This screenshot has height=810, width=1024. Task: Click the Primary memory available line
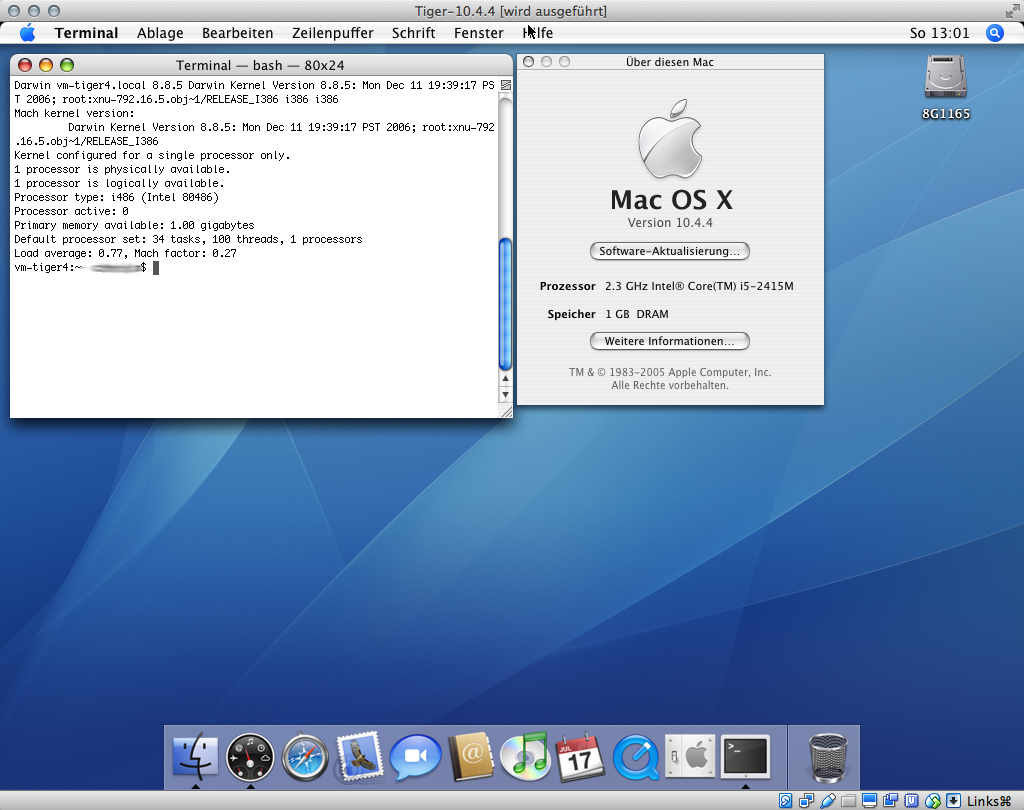click(x=134, y=225)
